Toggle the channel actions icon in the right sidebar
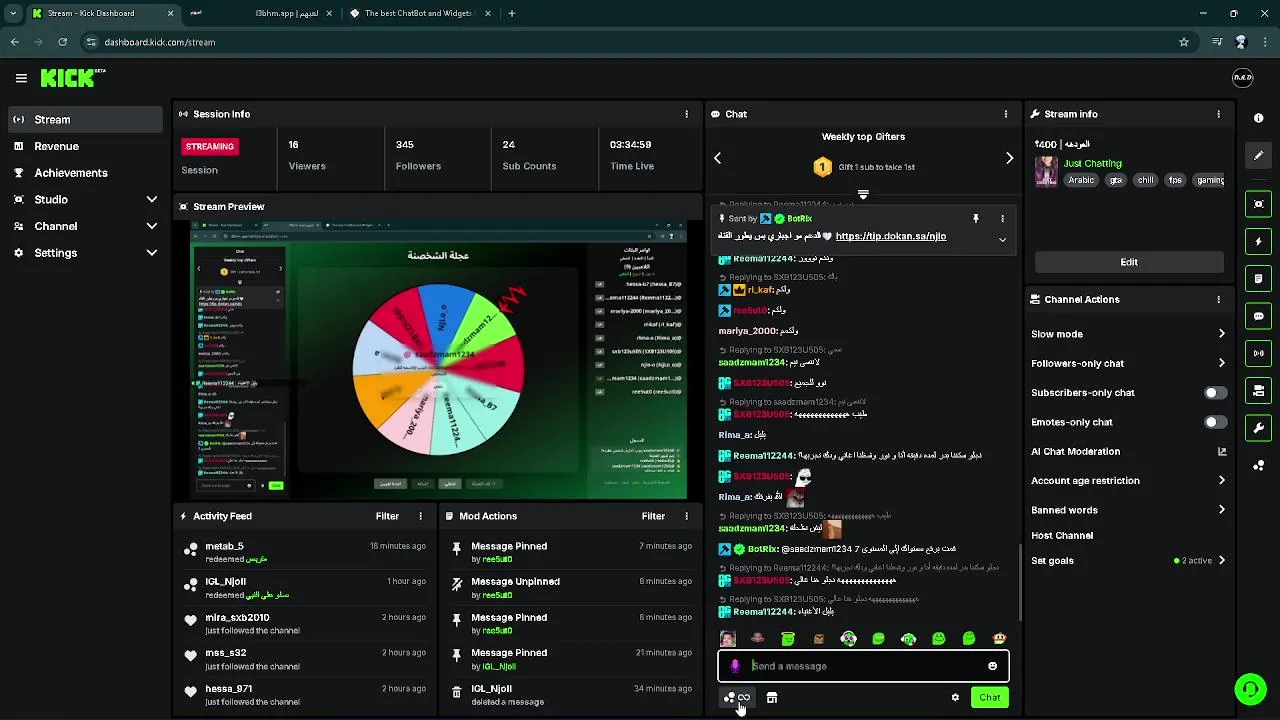Viewport: 1280px width, 720px height. pyautogui.click(x=1258, y=391)
